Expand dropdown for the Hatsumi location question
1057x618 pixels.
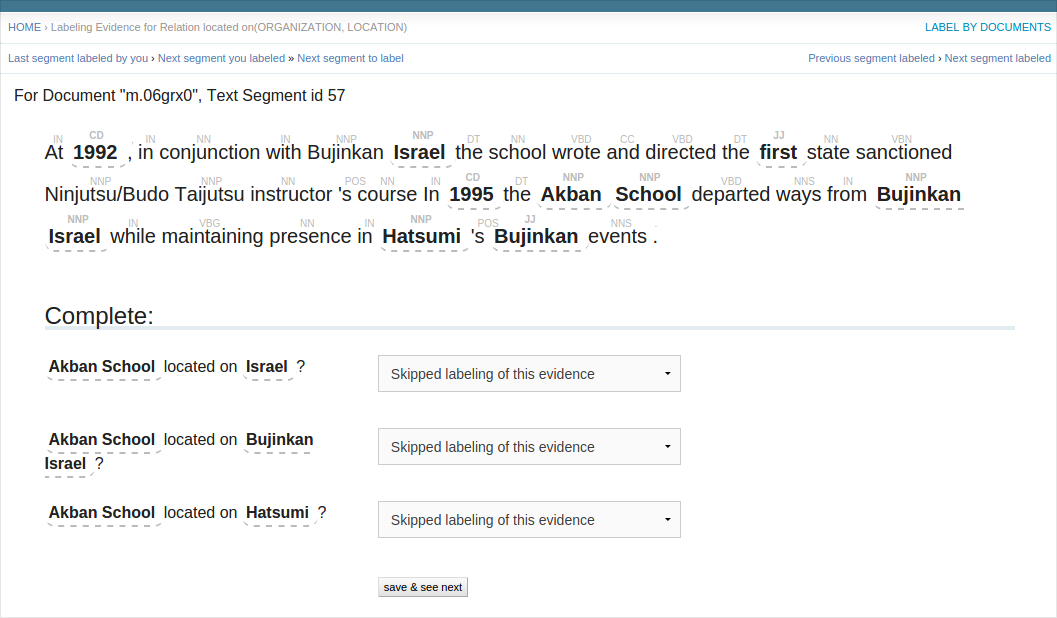[529, 520]
